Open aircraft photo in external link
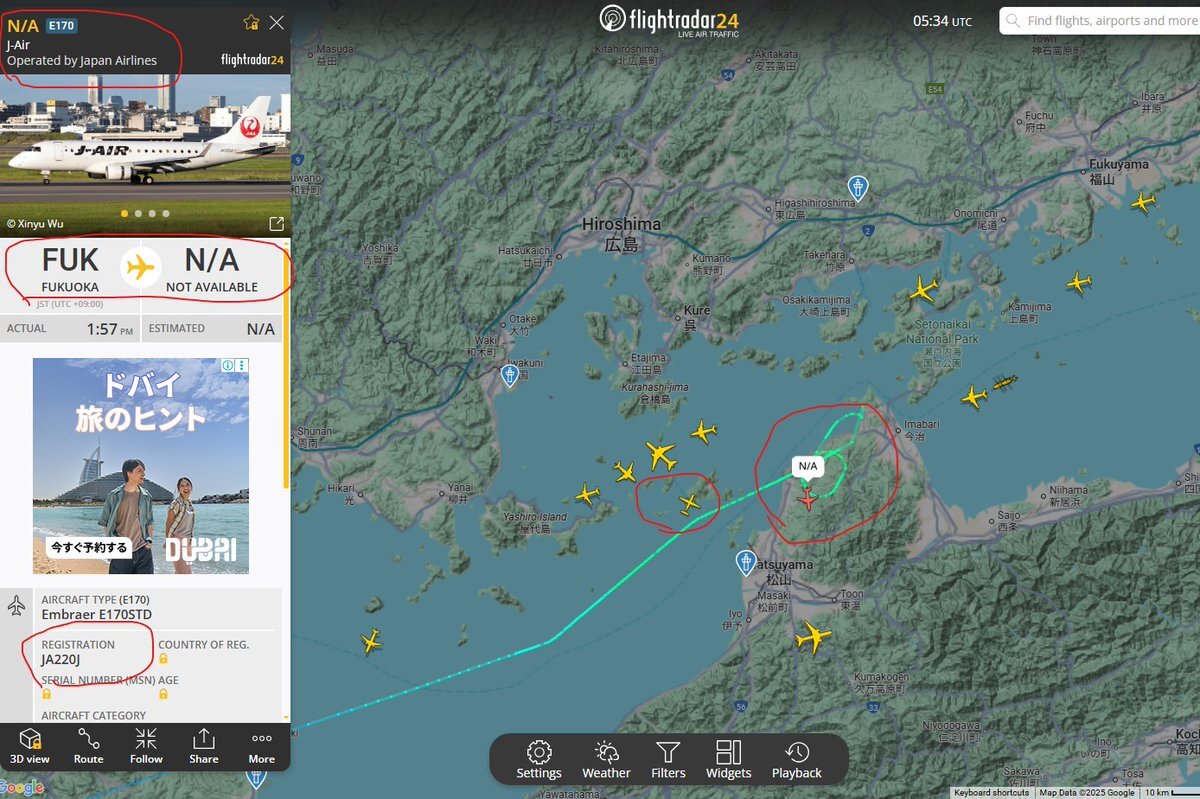The image size is (1200, 799). coord(276,224)
